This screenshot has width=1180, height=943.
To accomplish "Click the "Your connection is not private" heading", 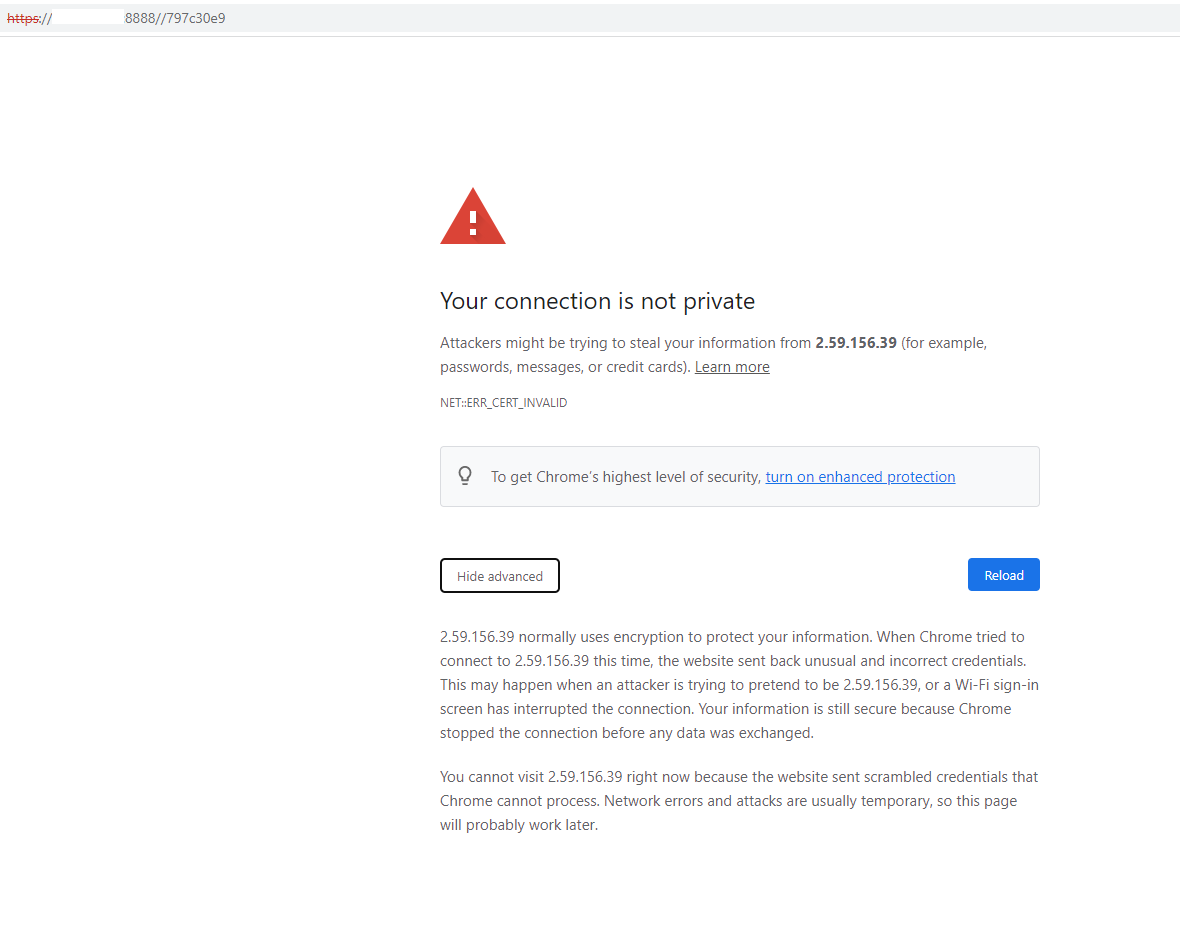I will coord(597,301).
